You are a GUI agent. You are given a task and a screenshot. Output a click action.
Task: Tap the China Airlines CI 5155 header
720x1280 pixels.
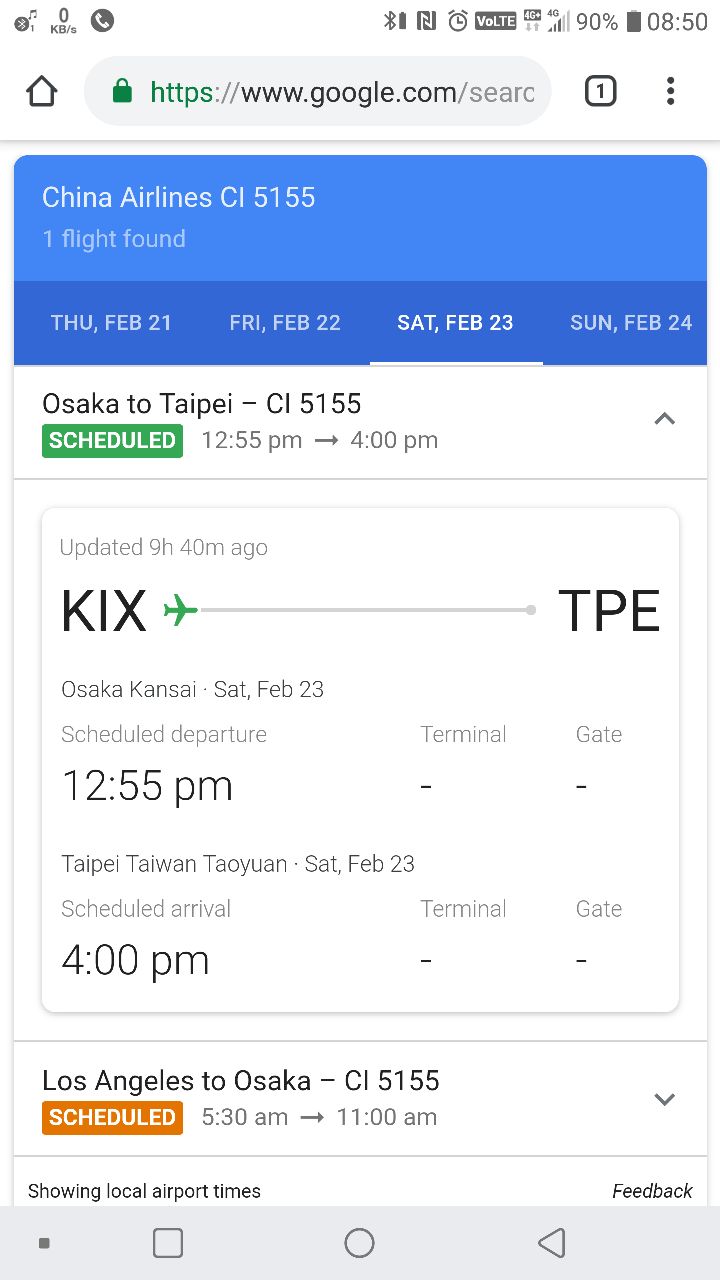click(179, 197)
